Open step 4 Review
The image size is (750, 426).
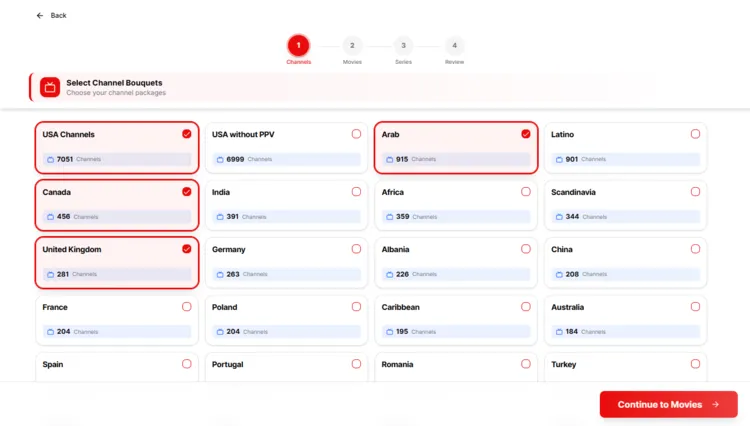[454, 46]
